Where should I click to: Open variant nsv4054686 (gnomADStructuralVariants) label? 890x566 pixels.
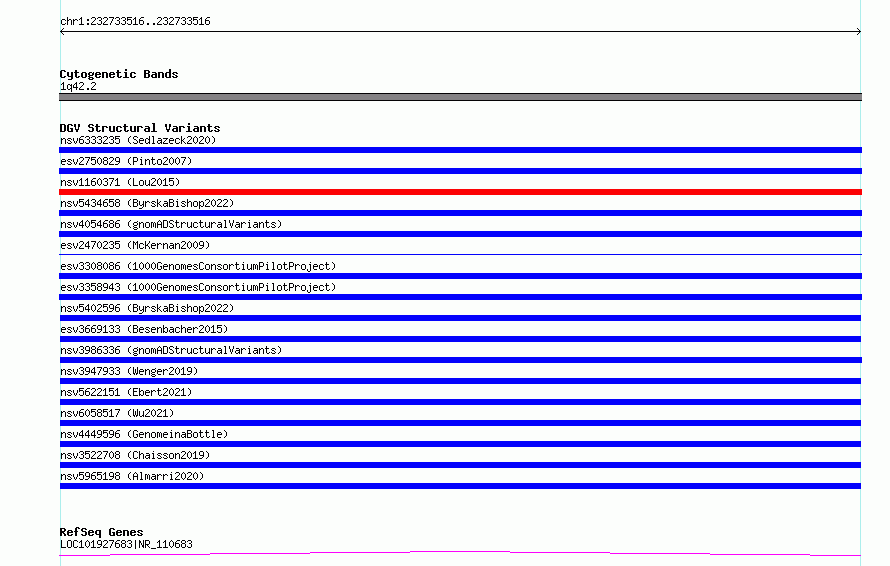[171, 224]
